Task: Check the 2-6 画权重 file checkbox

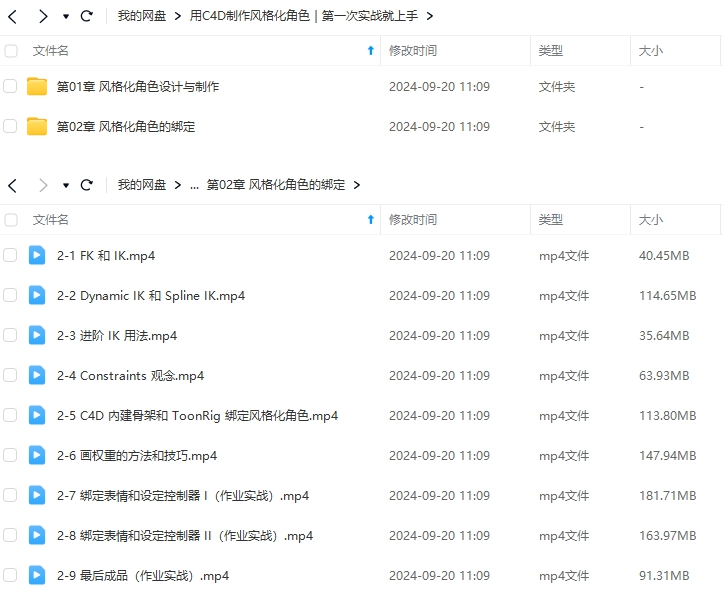Action: point(10,455)
